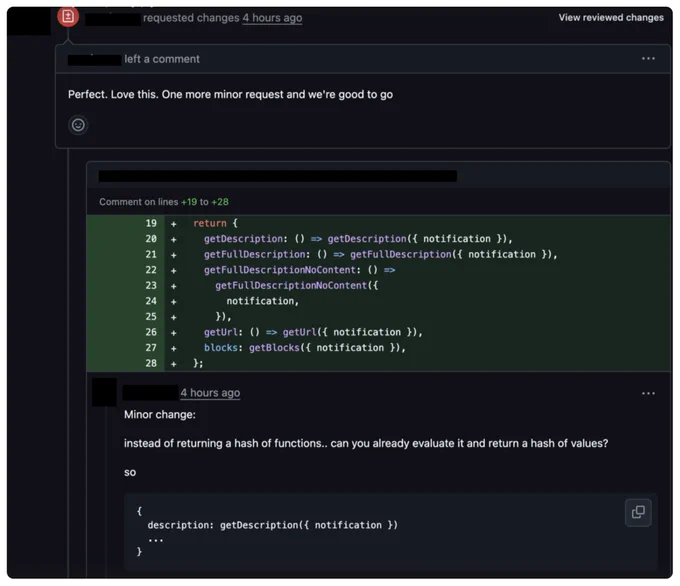Open 'View reviewed changes' link
680x586 pixels.
coord(611,18)
